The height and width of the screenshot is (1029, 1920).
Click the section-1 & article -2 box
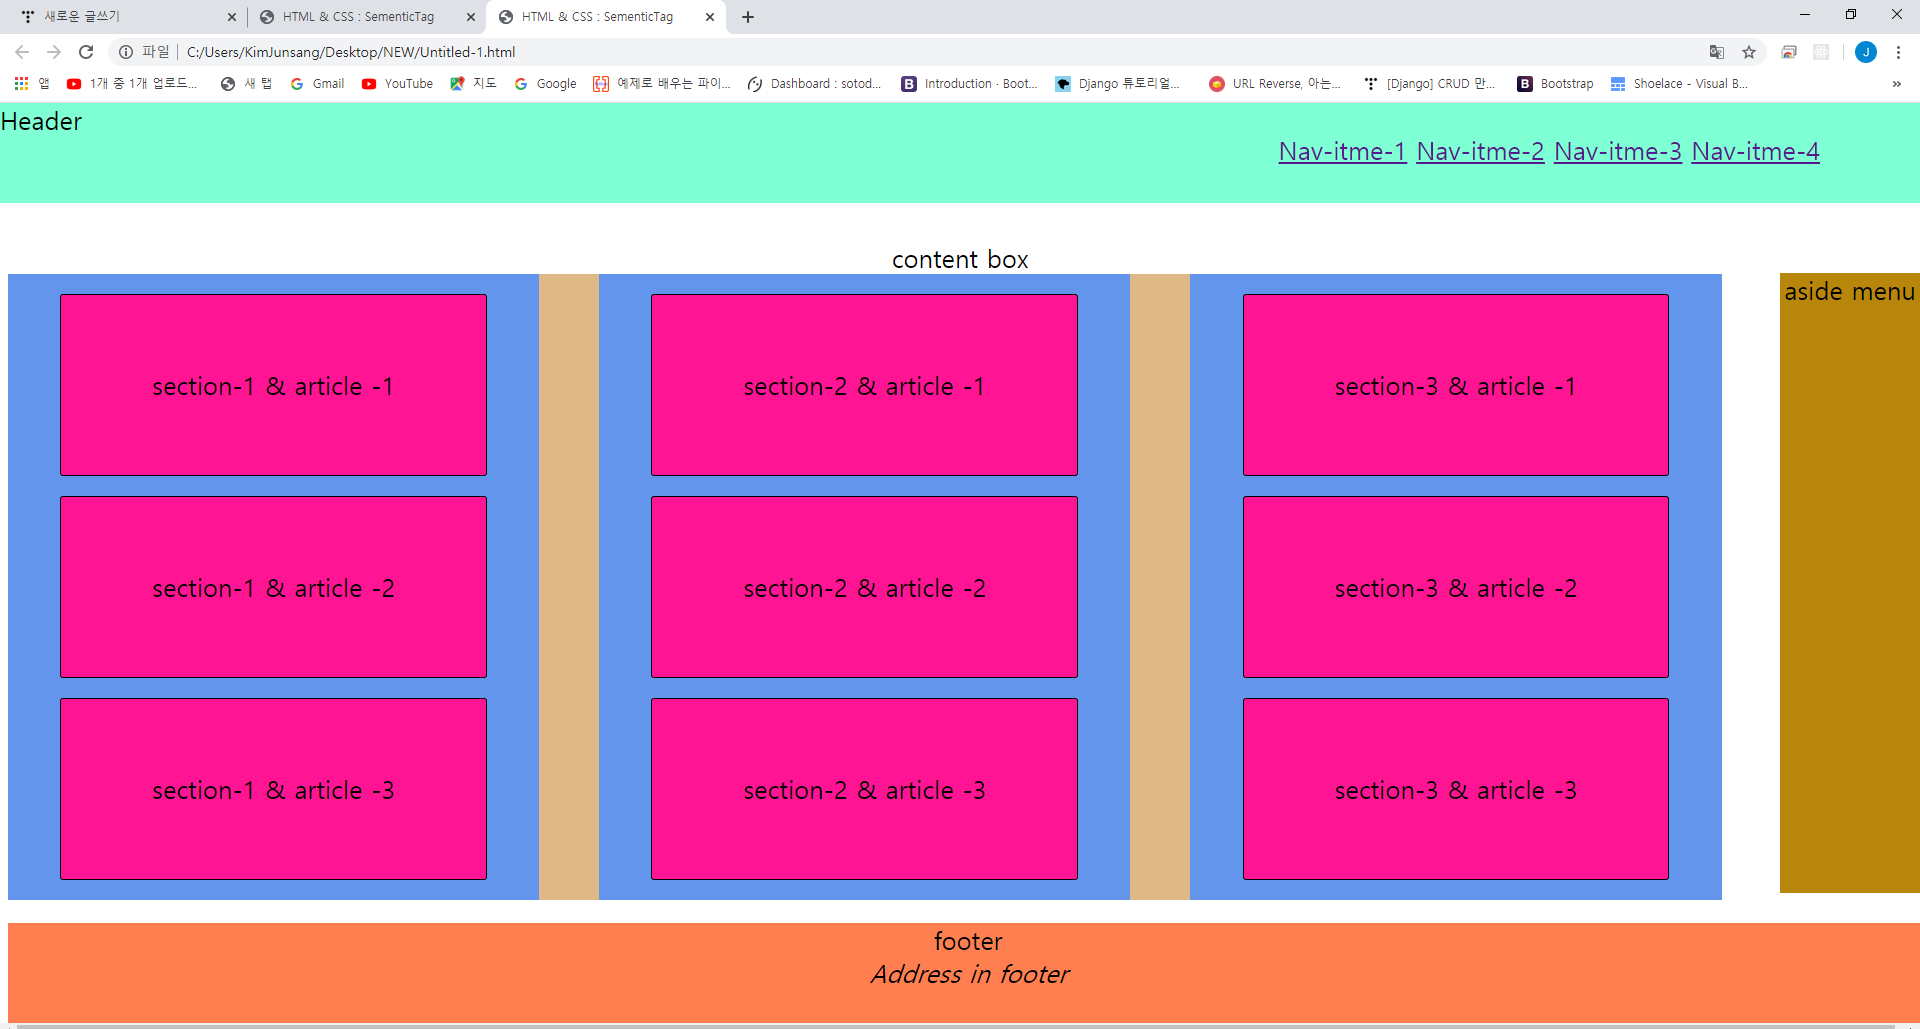(273, 587)
